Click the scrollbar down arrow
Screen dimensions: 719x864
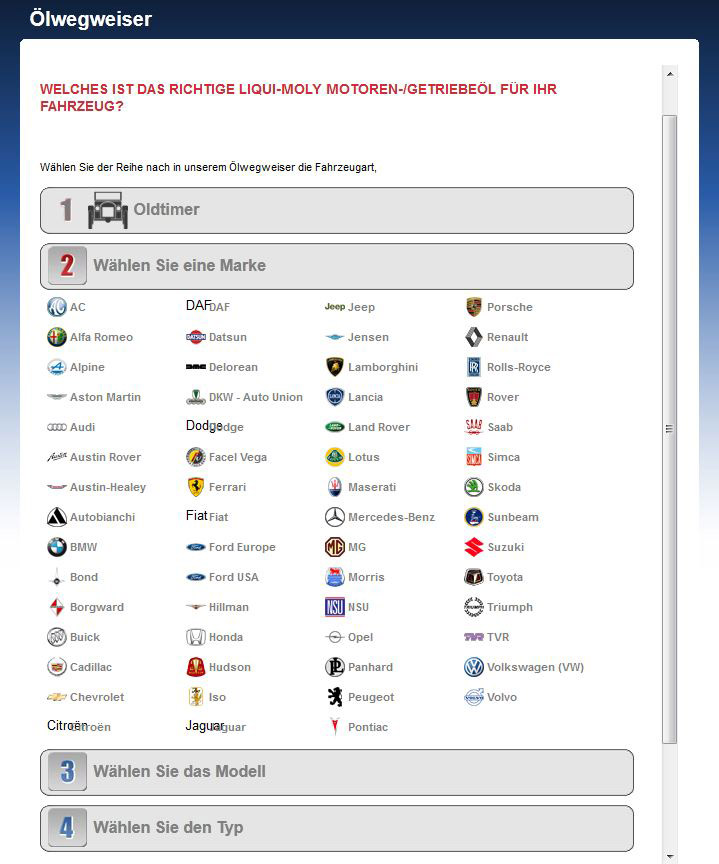670,856
